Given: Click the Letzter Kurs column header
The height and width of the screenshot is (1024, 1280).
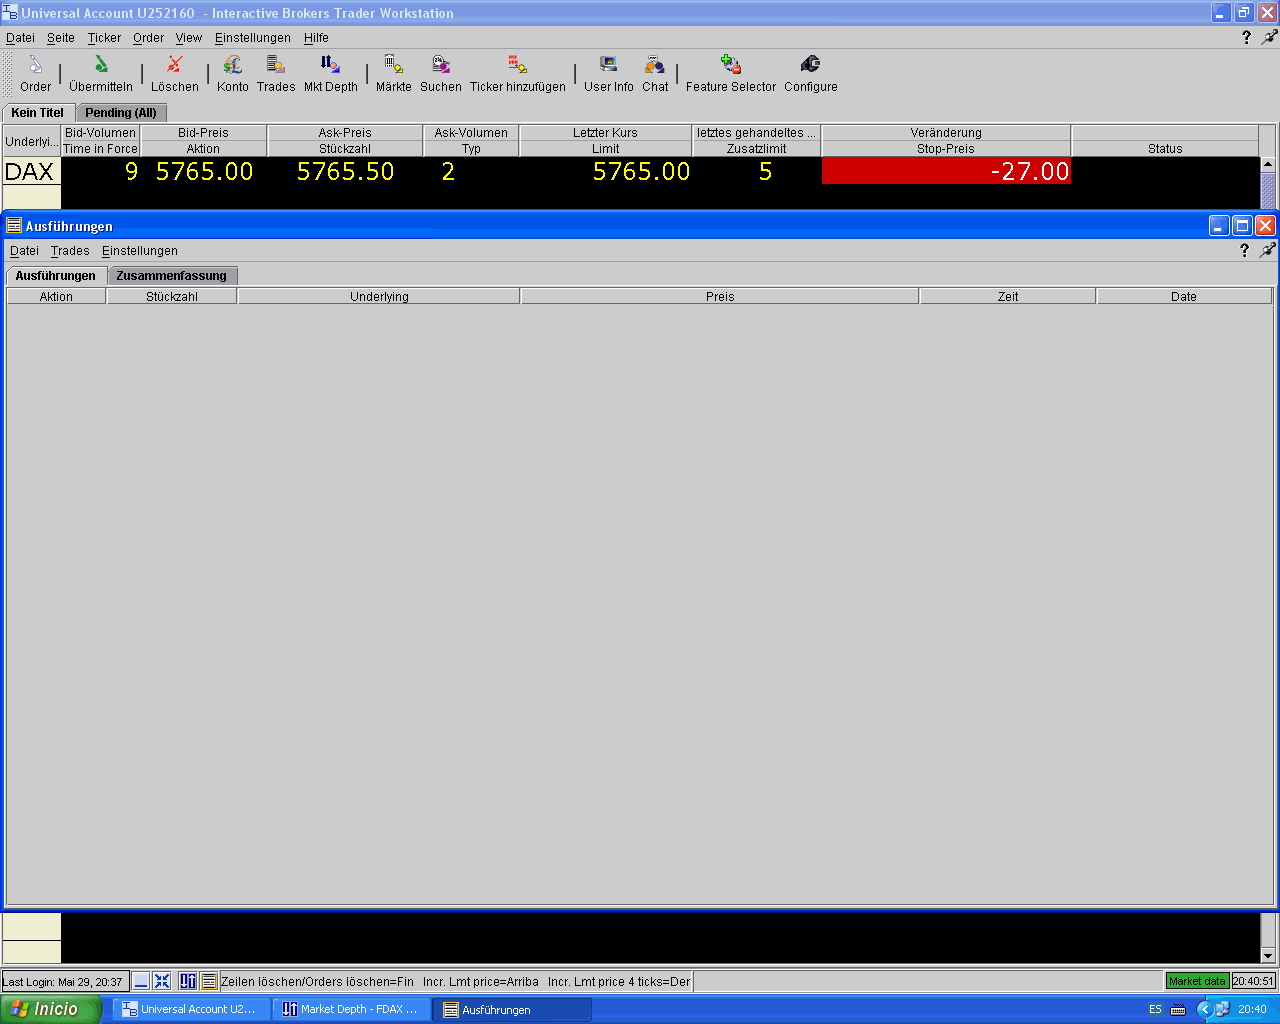Looking at the screenshot, I should point(605,132).
